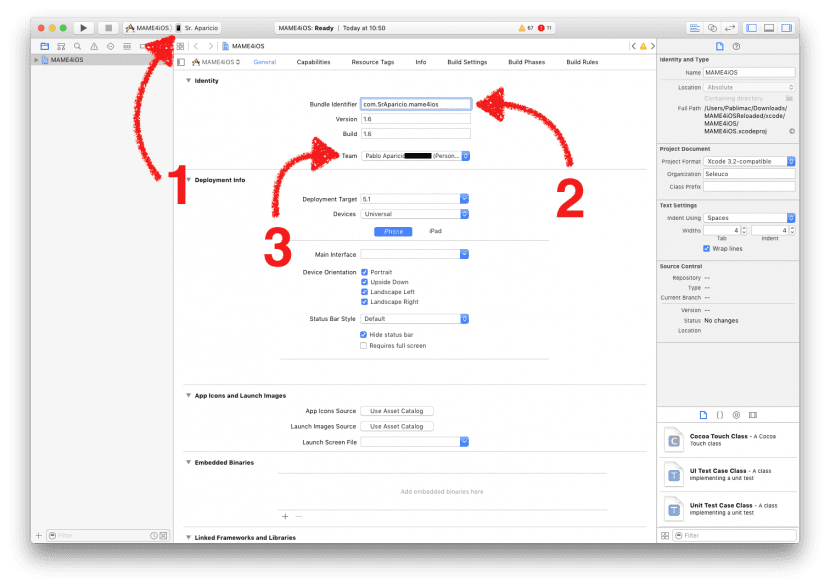Show the quick help inspector
This screenshot has width=830, height=587.
736,47
